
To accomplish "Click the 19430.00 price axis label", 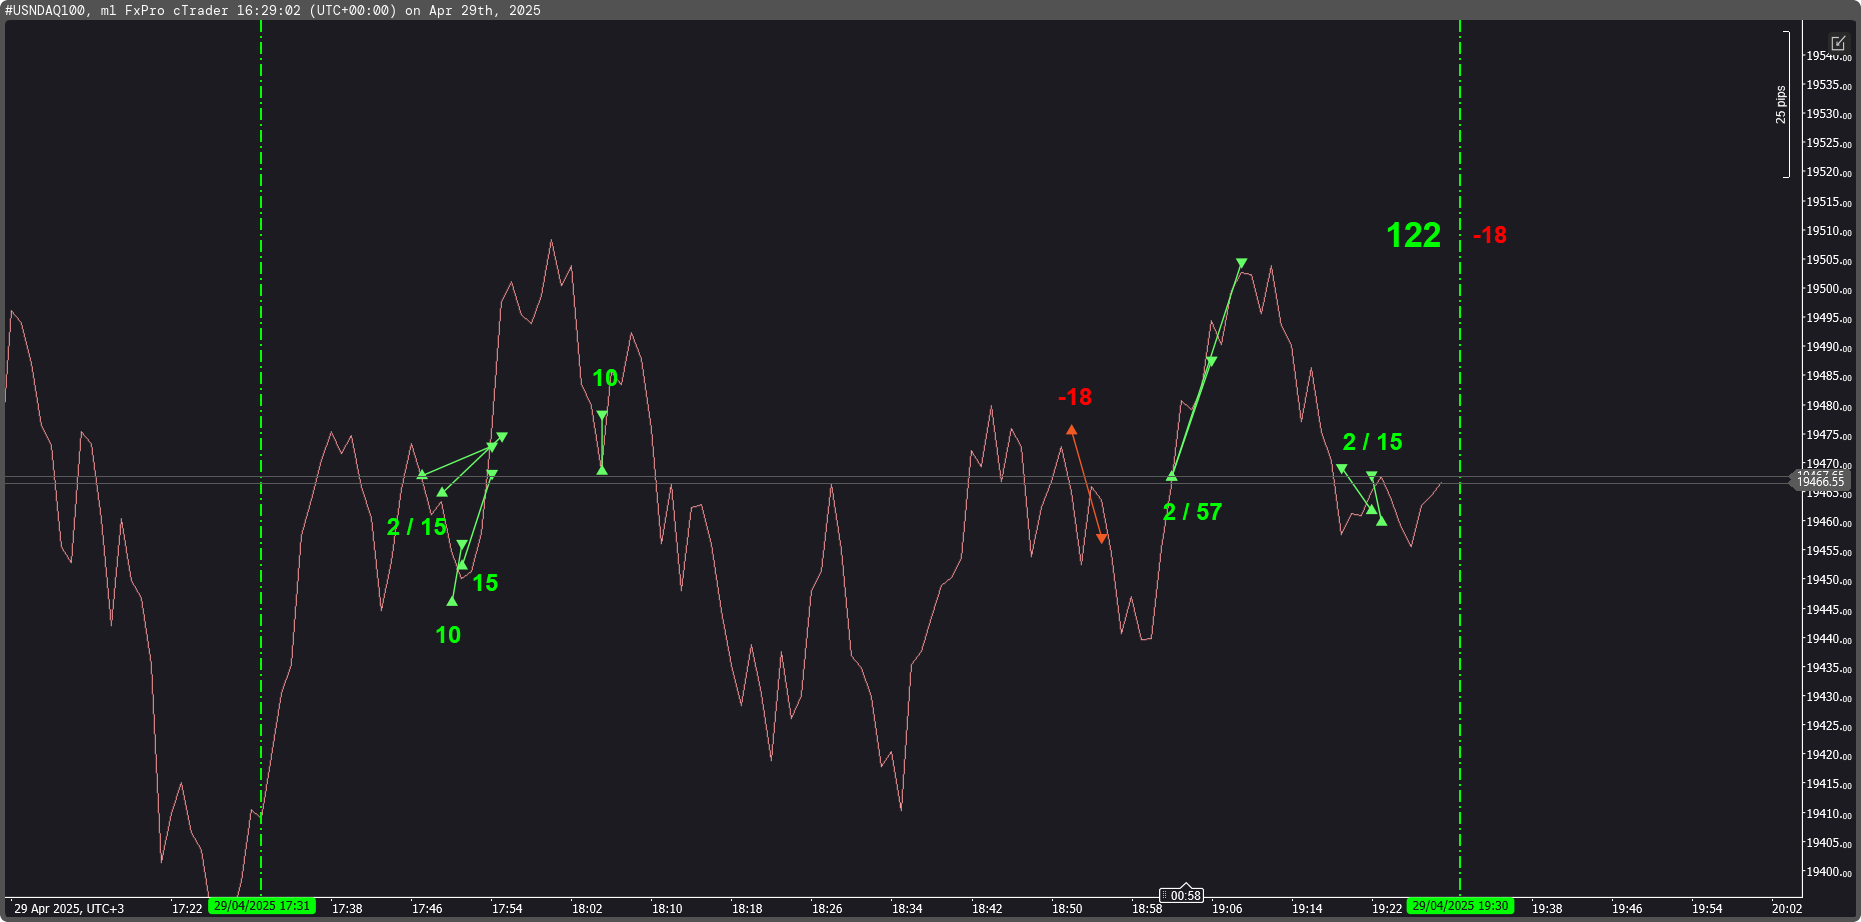I will pos(1828,697).
